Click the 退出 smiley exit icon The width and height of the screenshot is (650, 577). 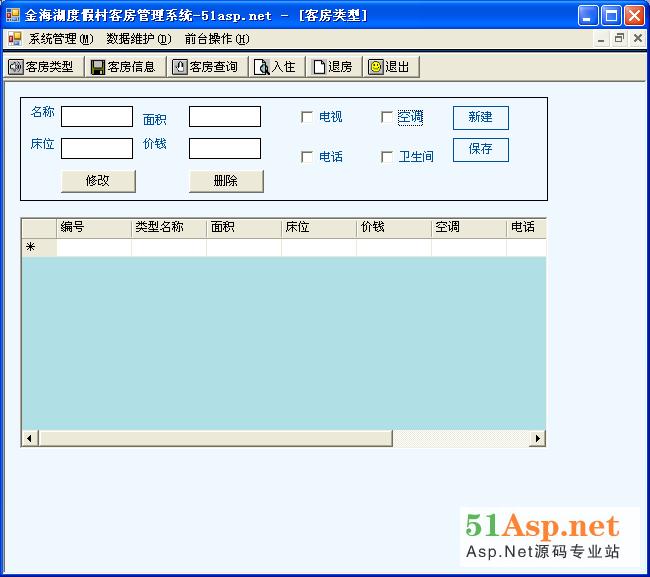coord(376,67)
